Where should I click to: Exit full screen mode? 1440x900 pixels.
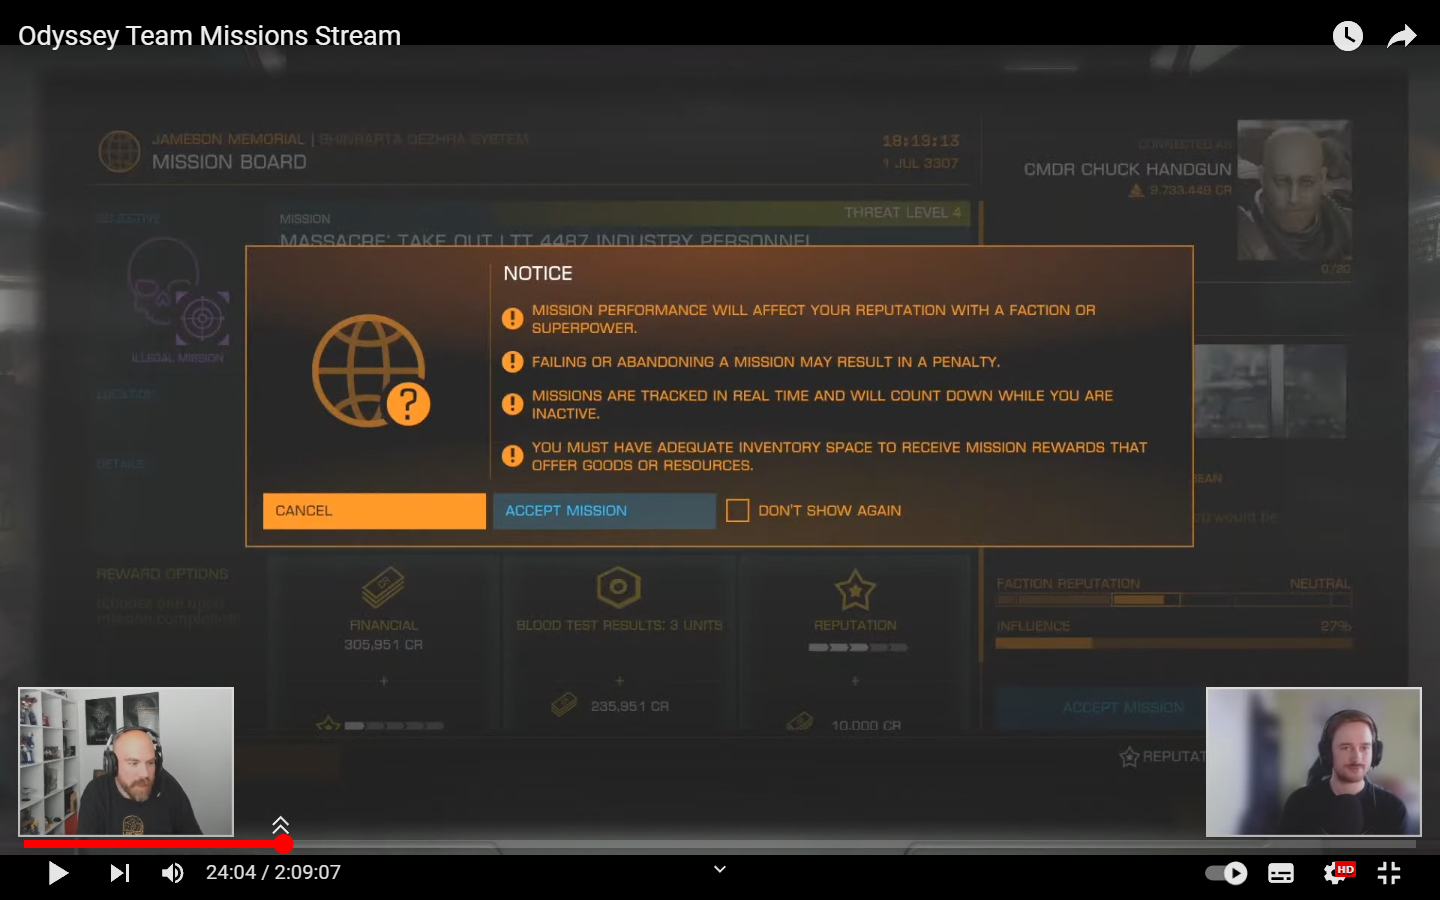[1389, 873]
